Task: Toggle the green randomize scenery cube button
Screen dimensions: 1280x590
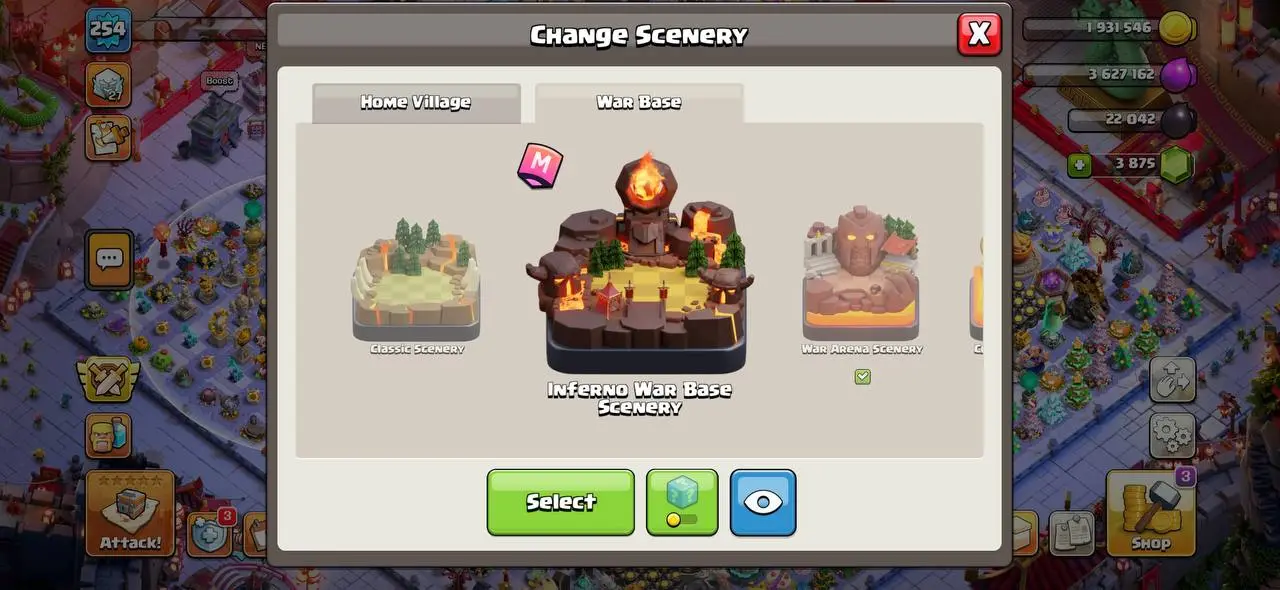Action: point(682,502)
